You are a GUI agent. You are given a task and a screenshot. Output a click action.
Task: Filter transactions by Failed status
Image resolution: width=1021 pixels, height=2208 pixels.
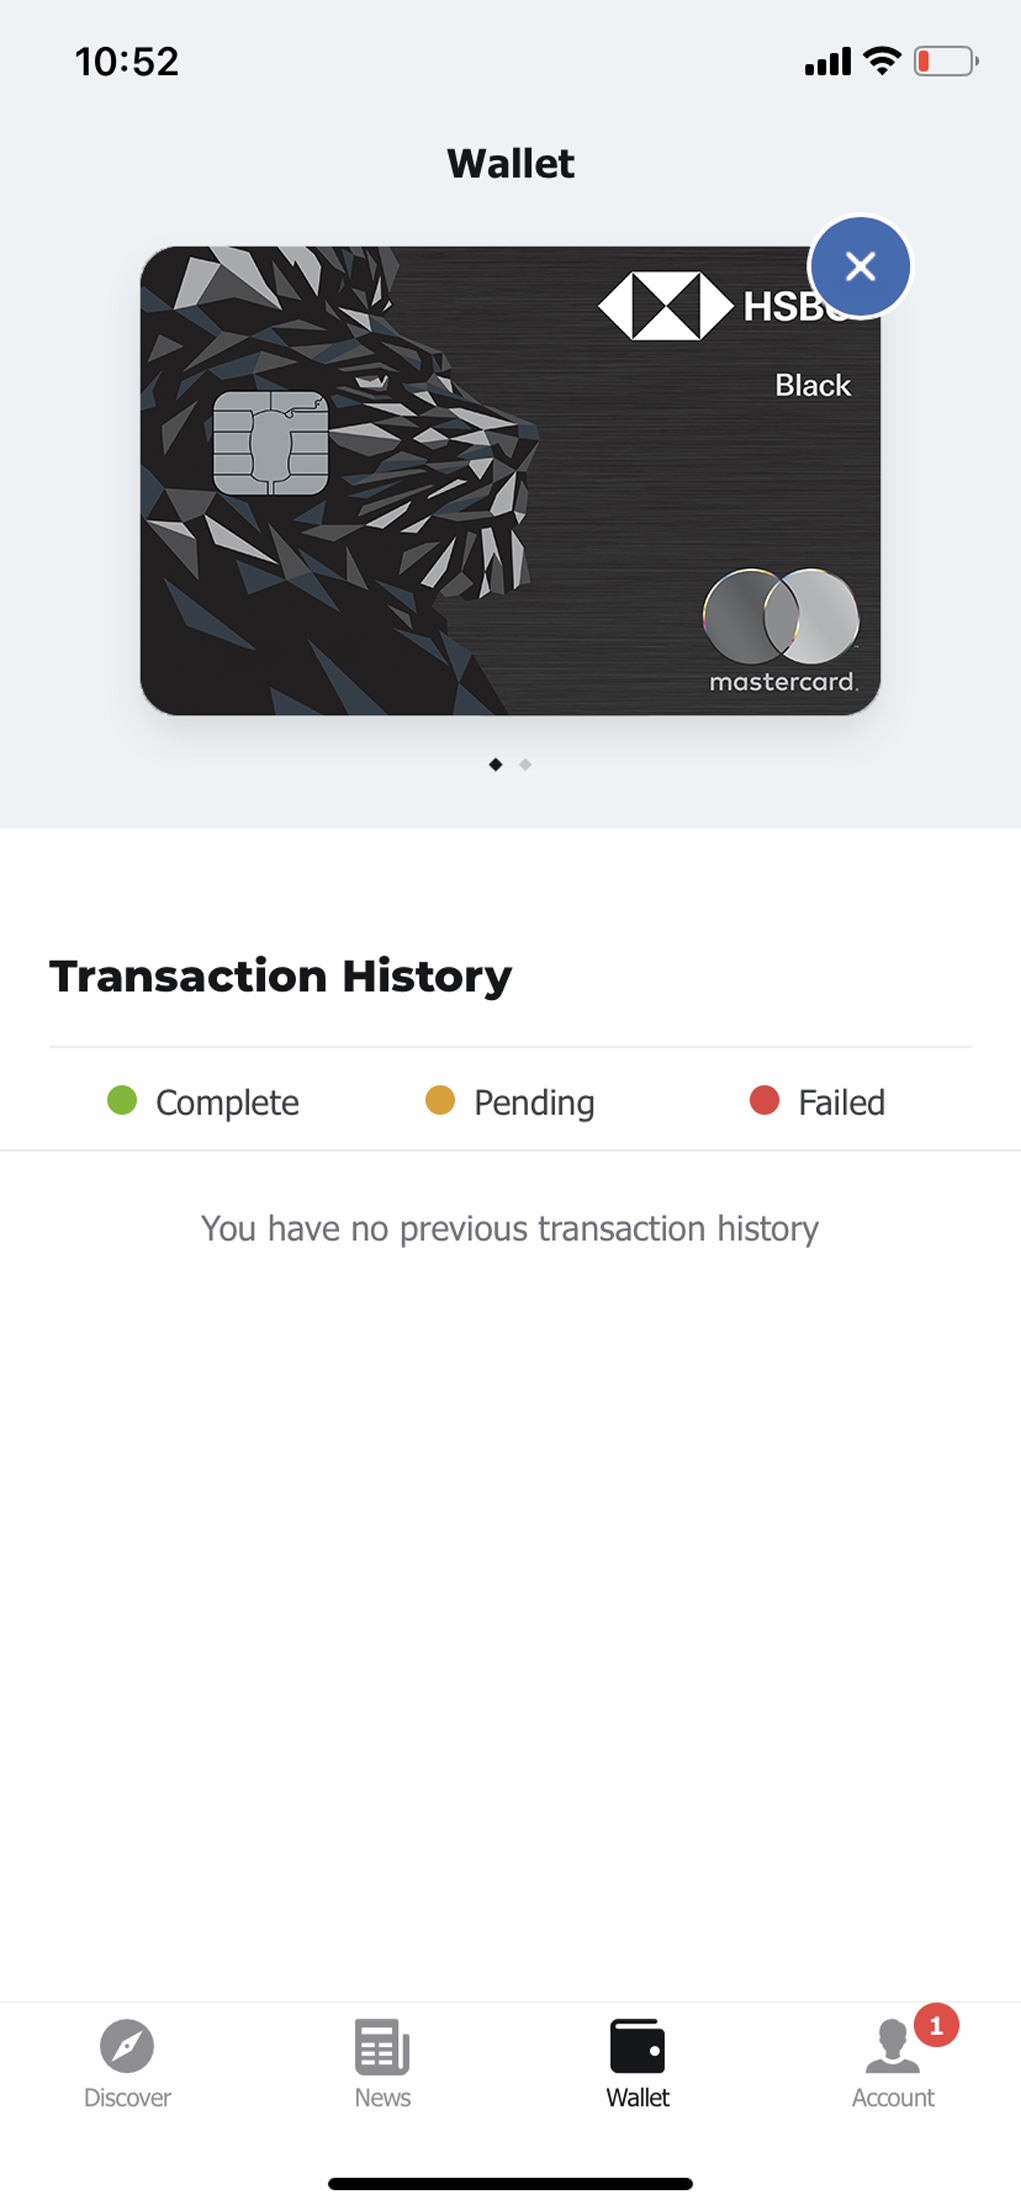point(817,1102)
